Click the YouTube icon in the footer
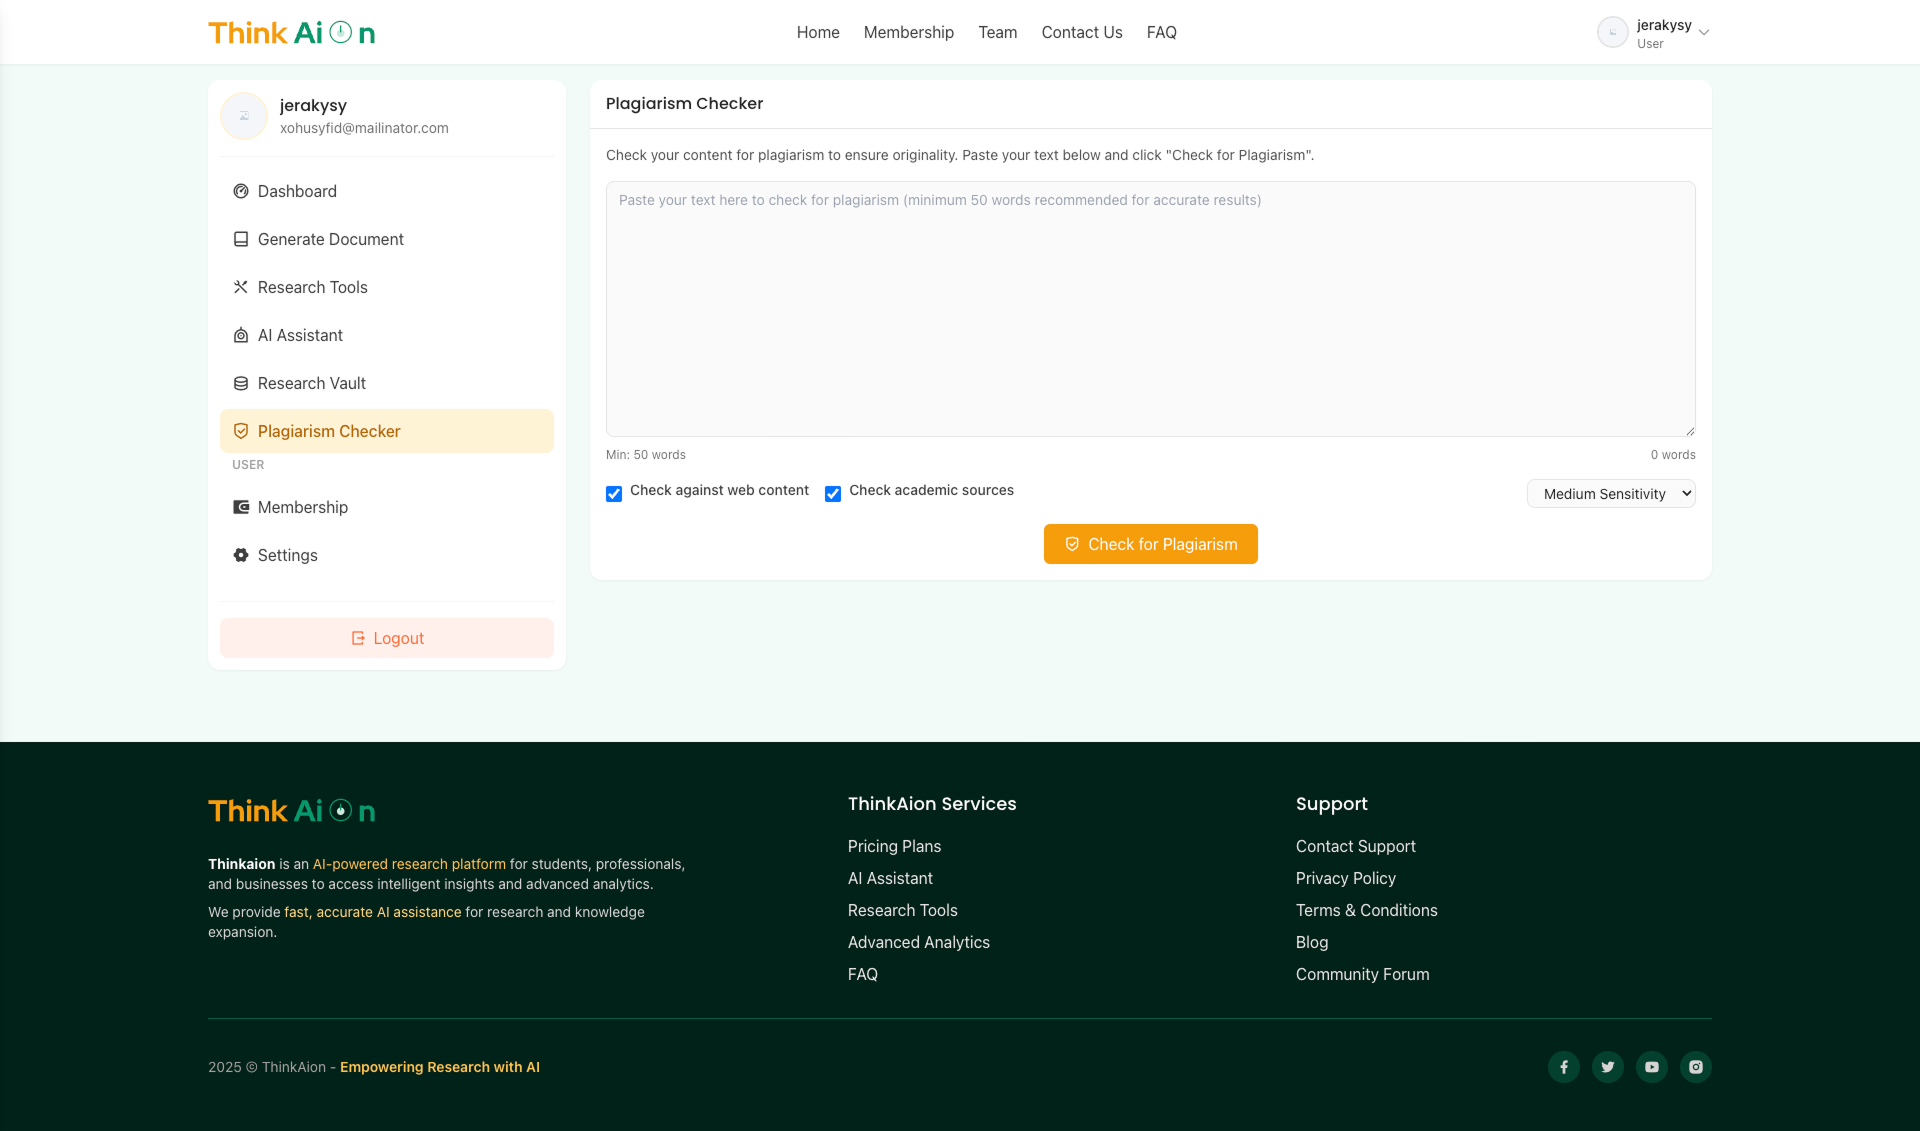 1652,1067
